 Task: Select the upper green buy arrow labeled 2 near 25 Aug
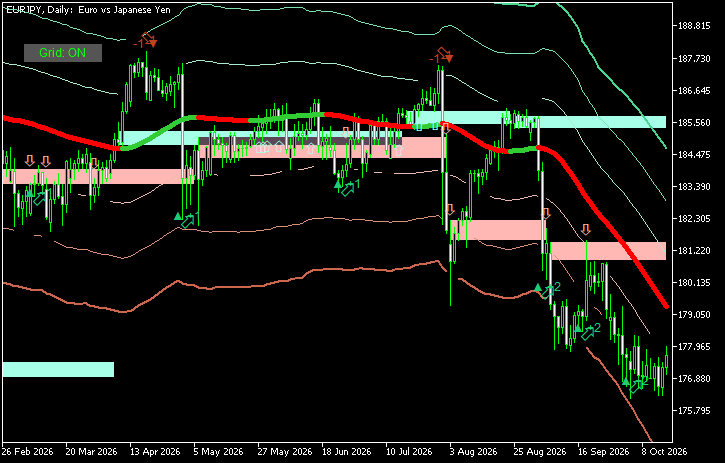[547, 291]
